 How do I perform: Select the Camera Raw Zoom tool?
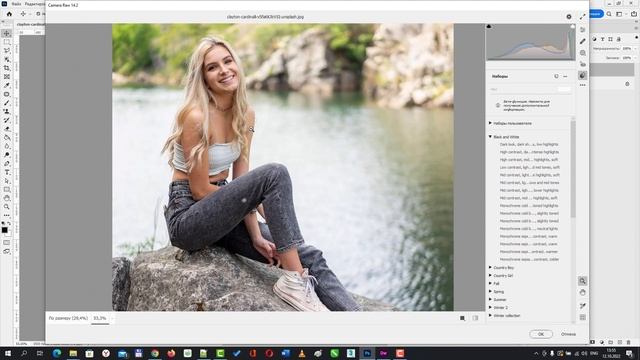pos(582,281)
